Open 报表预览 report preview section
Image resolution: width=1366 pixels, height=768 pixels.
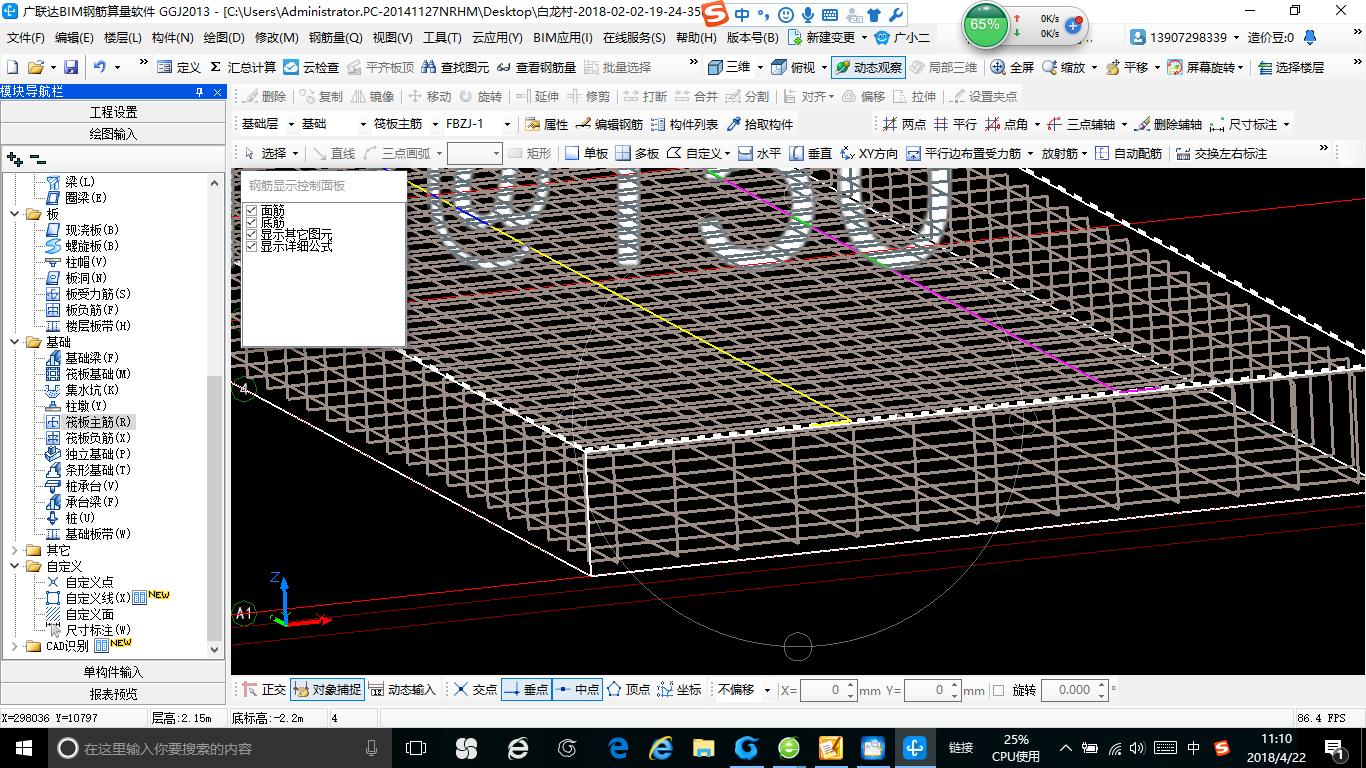(113, 693)
